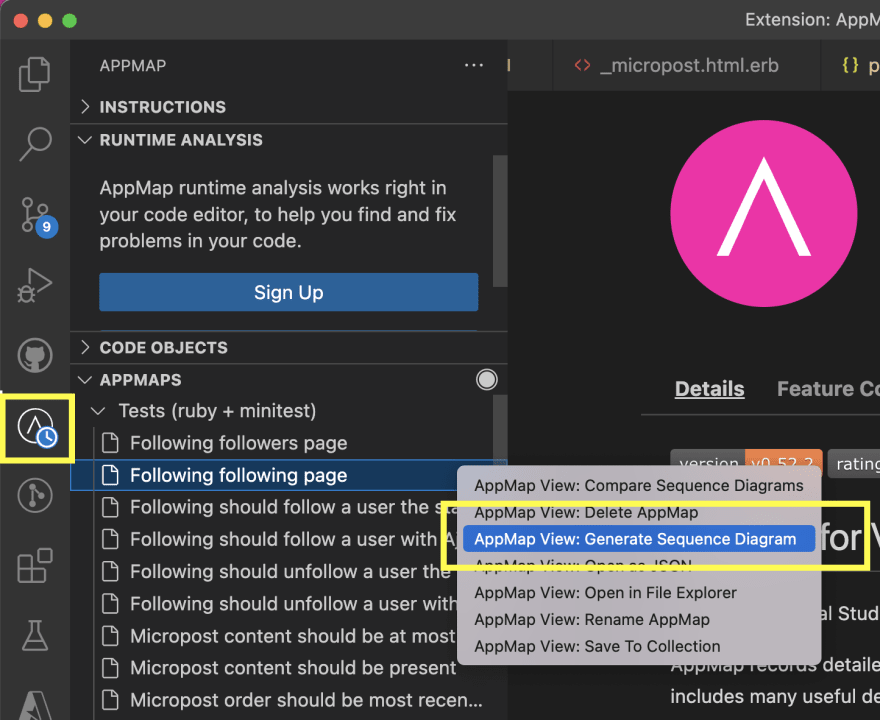Select Following should unfollow a user with Ajax
This screenshot has height=720, width=880.
coord(264,604)
